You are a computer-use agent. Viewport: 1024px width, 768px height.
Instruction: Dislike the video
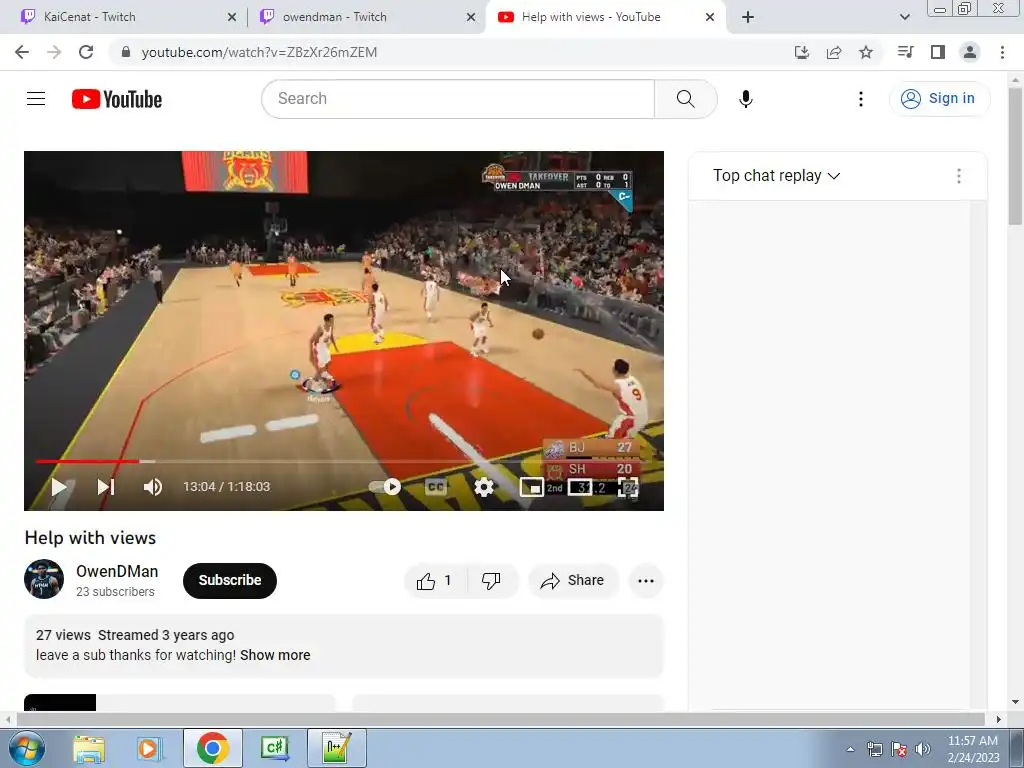coord(492,581)
